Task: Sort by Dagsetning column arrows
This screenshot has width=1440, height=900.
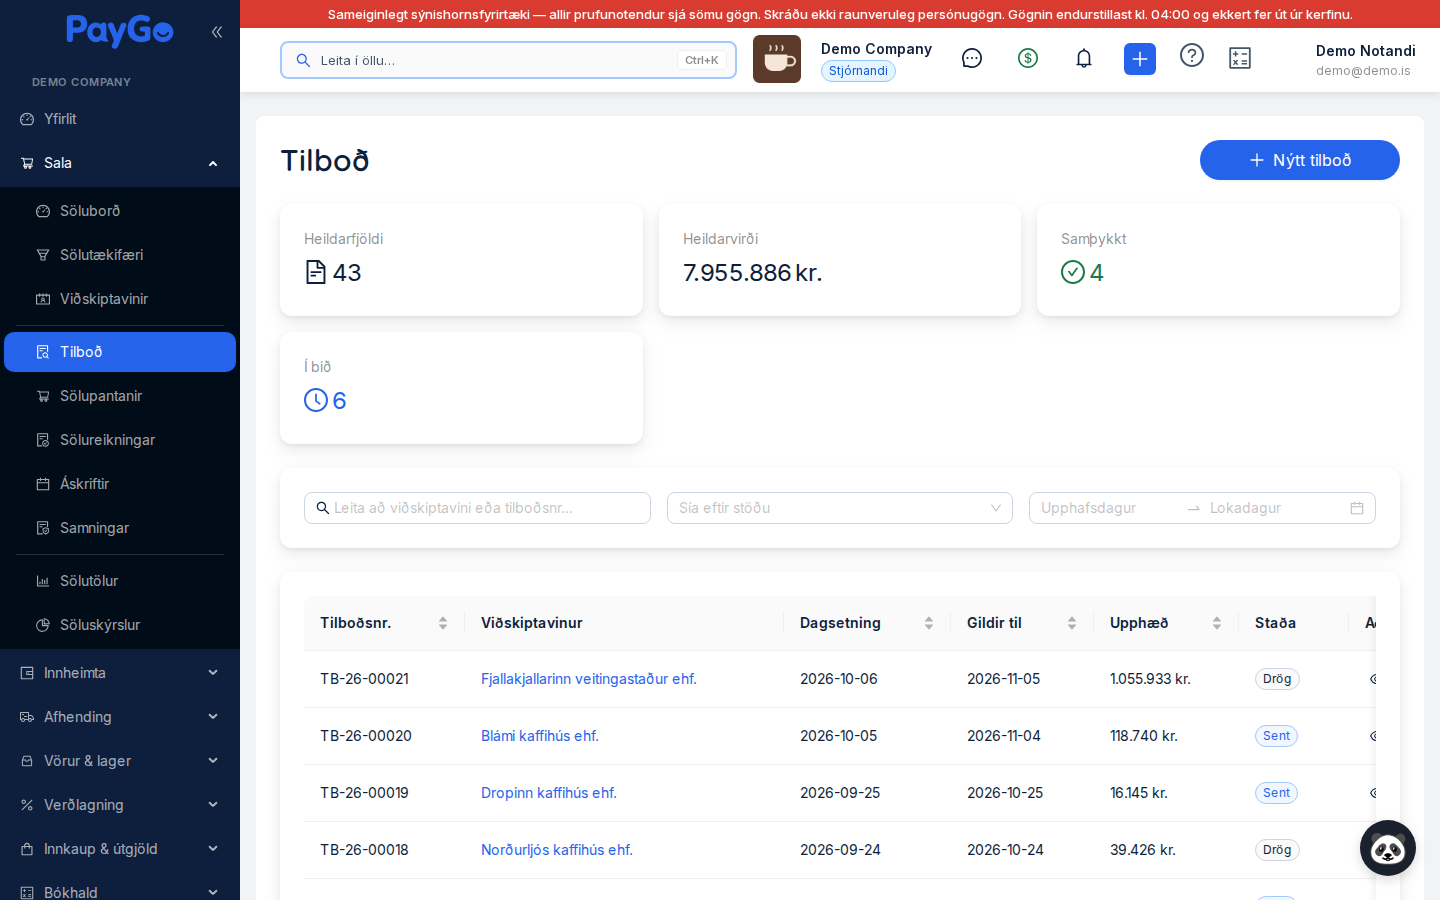Action: (x=929, y=623)
